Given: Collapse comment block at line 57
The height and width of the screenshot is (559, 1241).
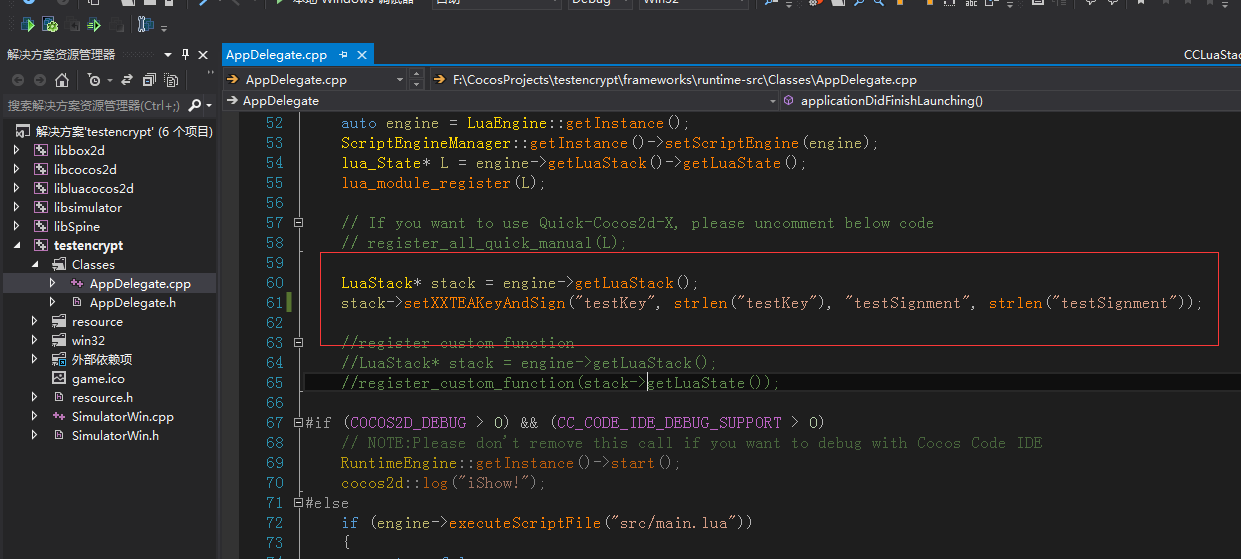Looking at the screenshot, I should pos(298,223).
